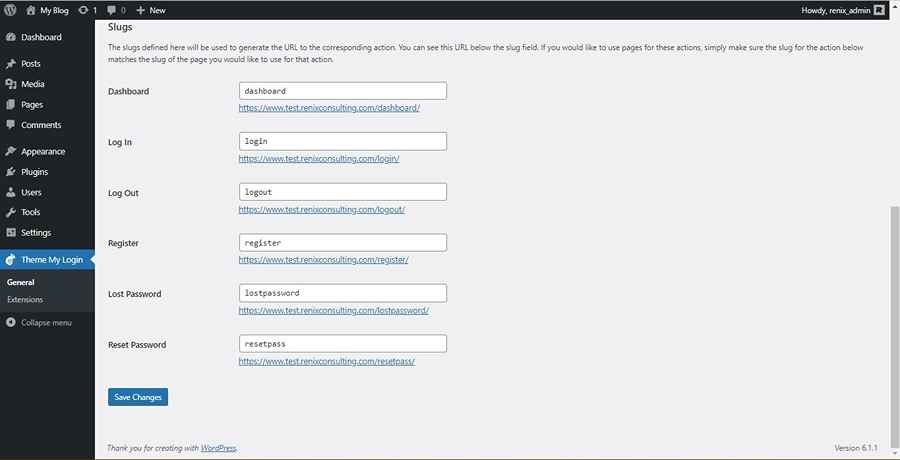Focus the Log In slug field
This screenshot has height=460, width=900.
tap(343, 141)
